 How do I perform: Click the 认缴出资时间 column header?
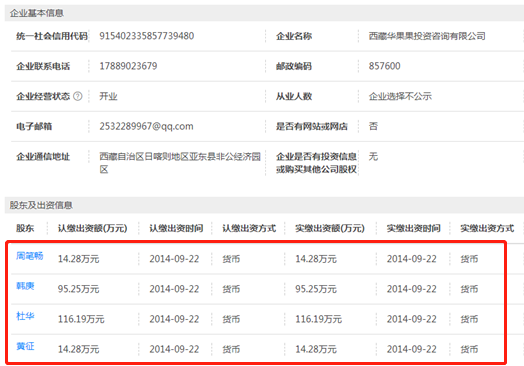(x=176, y=228)
